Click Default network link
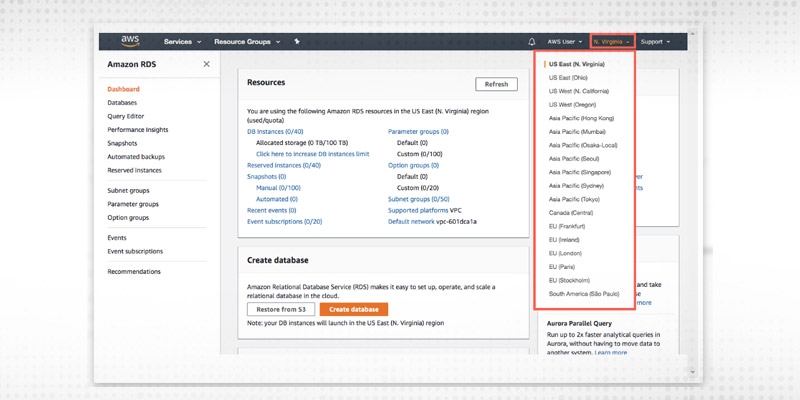800x400 pixels. pos(411,222)
